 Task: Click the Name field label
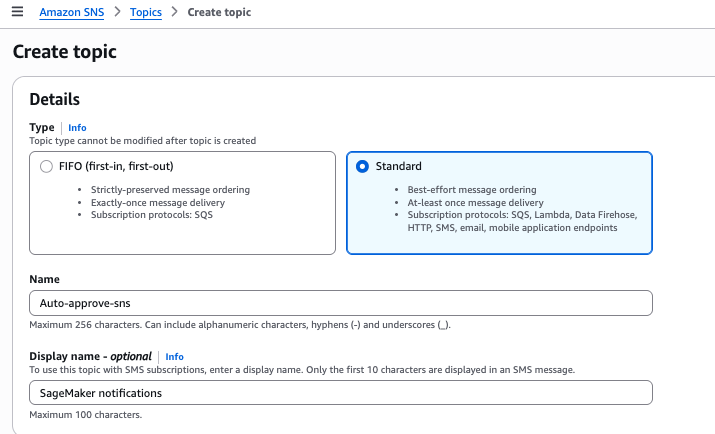45,279
